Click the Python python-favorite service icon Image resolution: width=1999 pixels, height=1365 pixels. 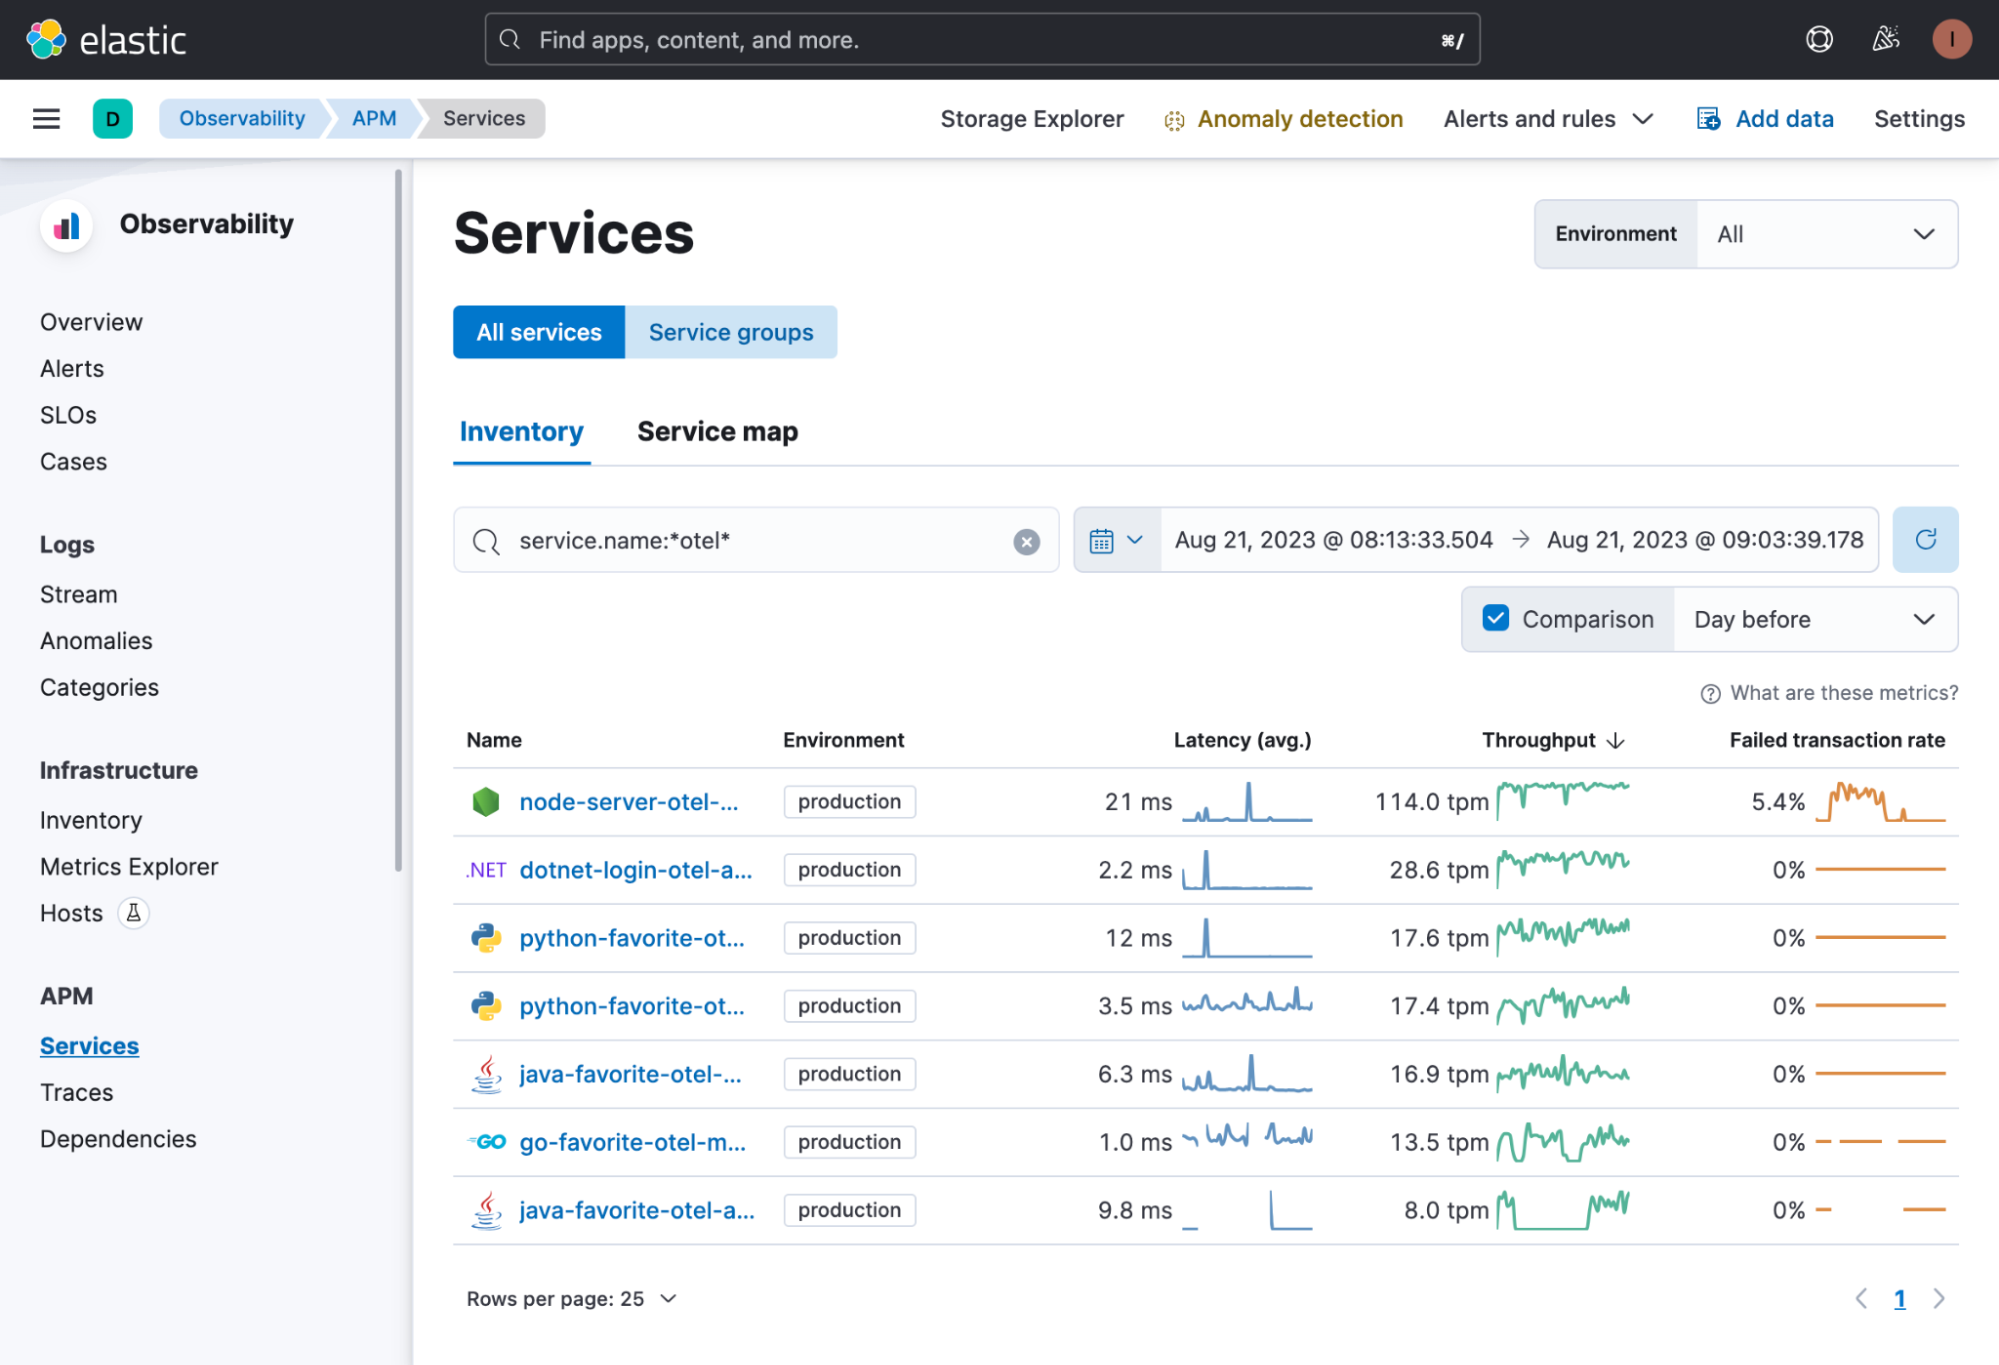tap(488, 935)
